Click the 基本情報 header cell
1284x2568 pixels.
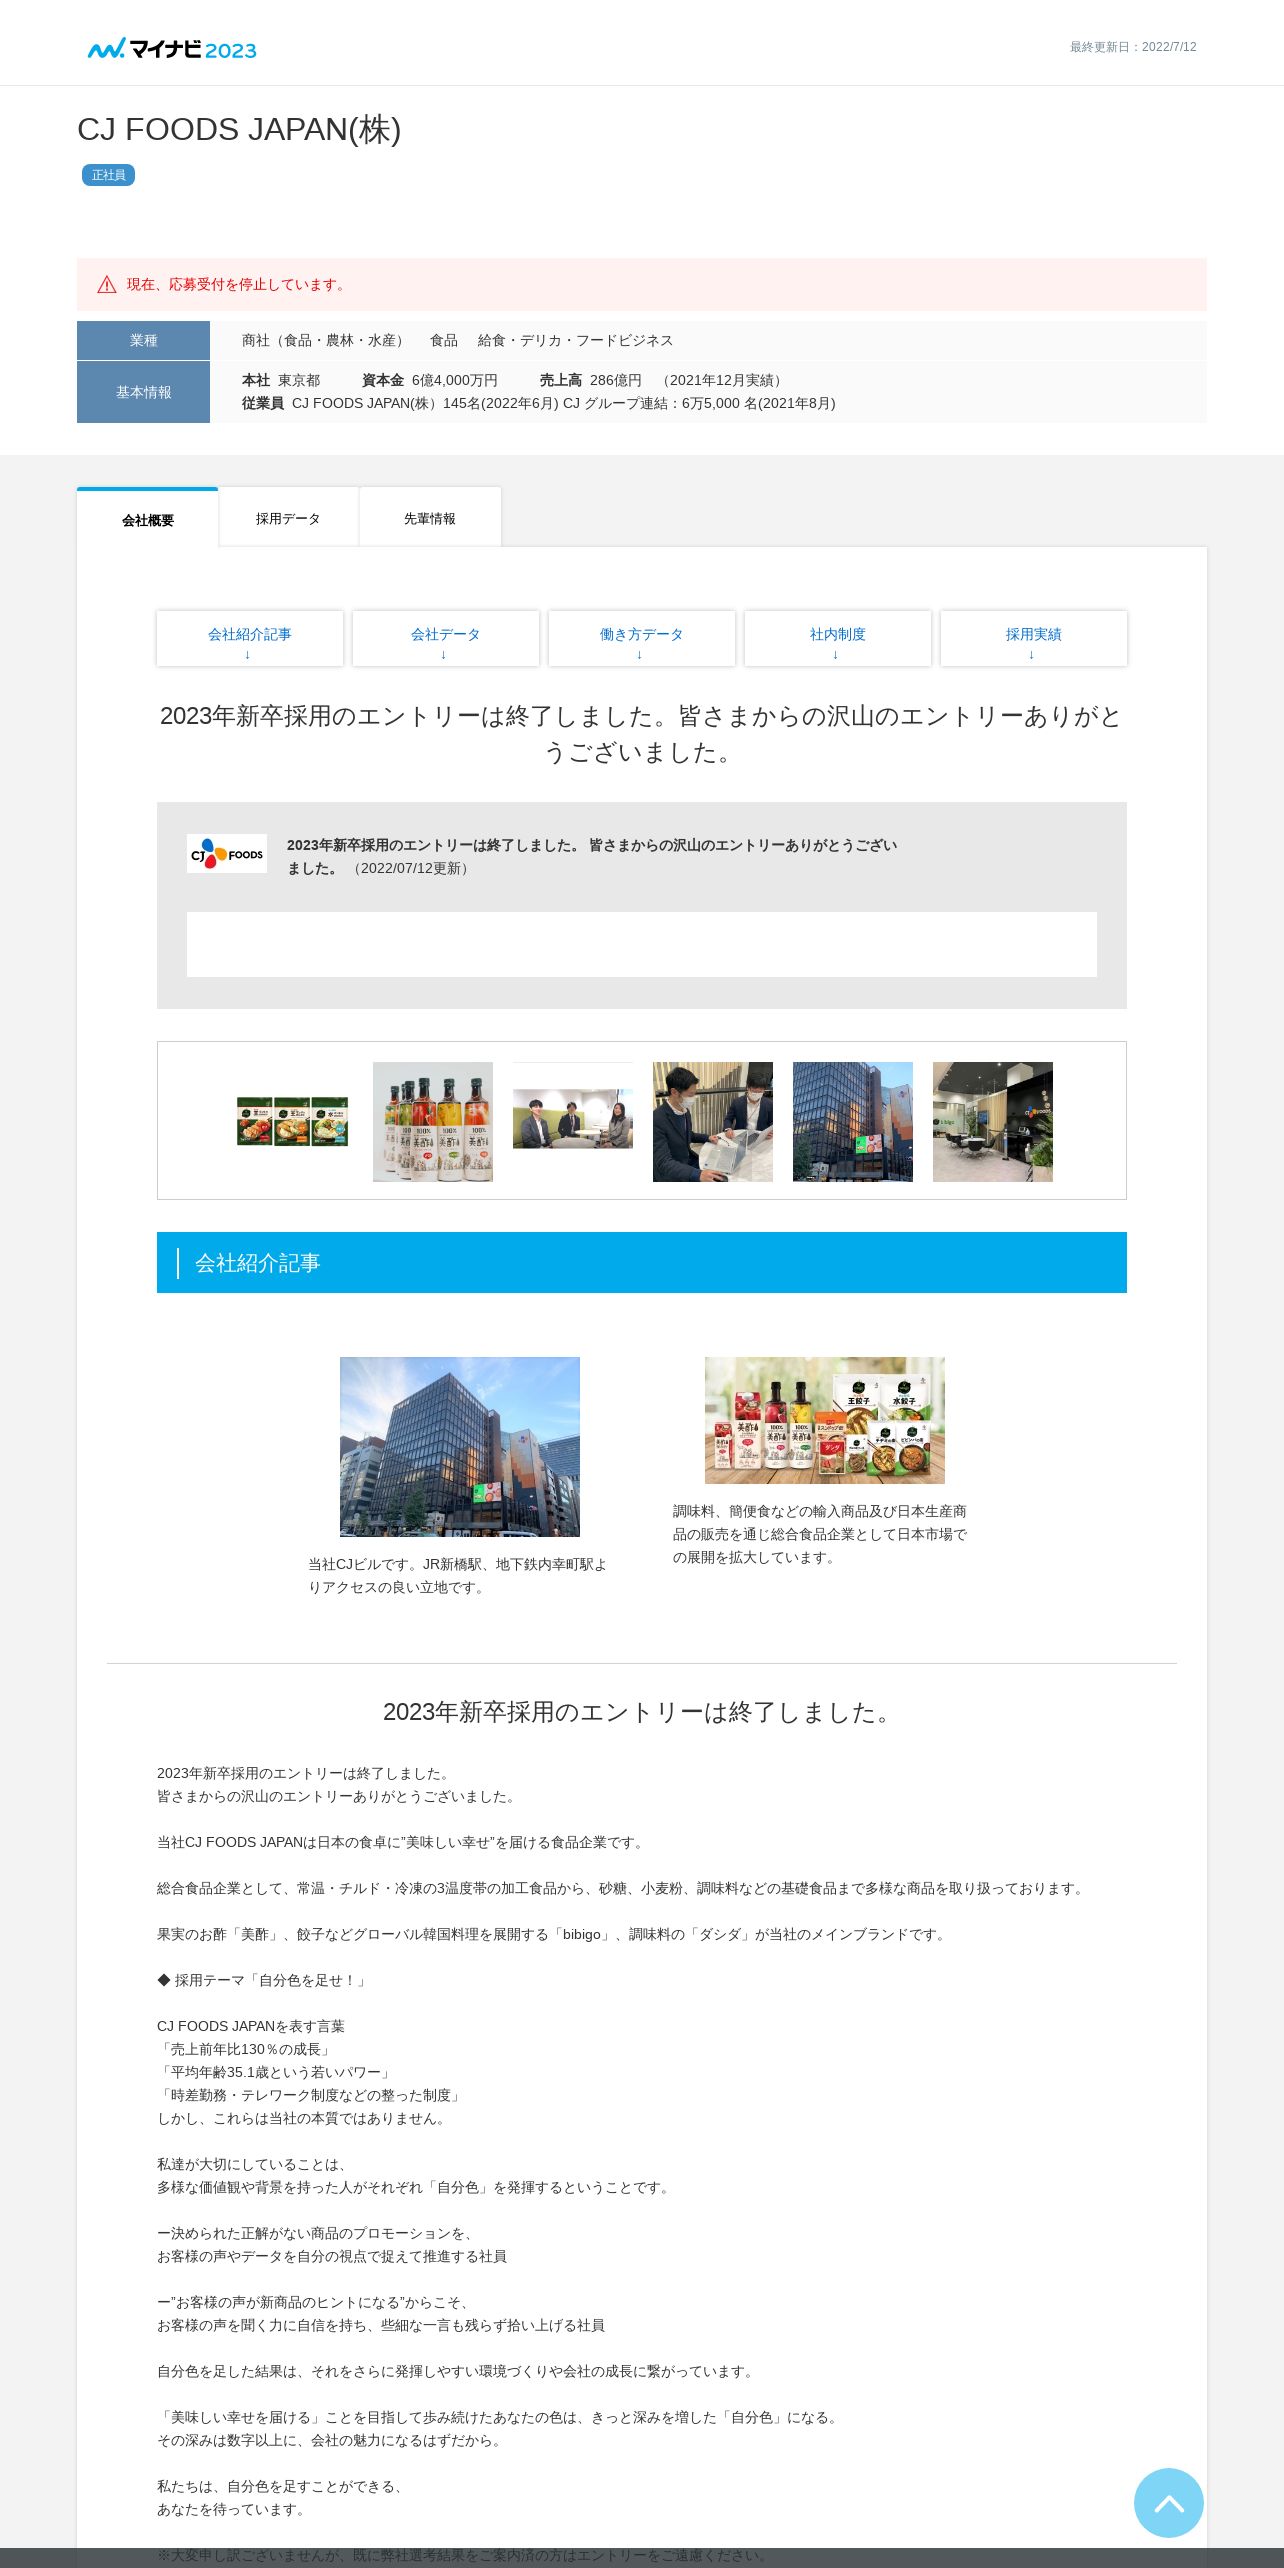[x=143, y=392]
